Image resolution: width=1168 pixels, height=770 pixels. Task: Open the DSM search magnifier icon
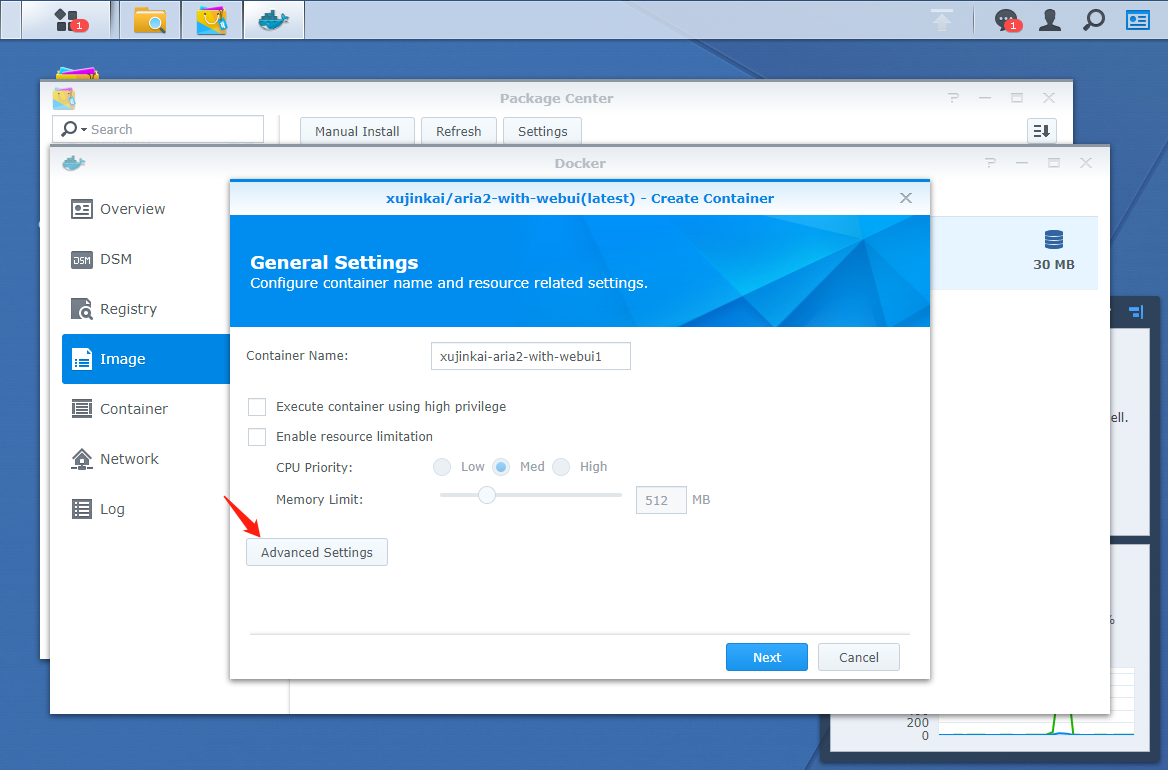click(x=1094, y=20)
